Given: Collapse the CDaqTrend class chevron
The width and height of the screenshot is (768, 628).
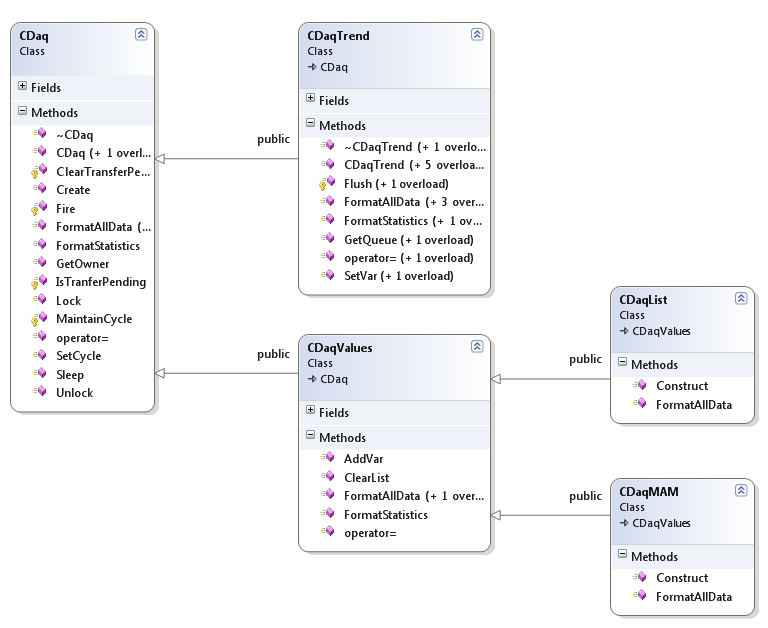Looking at the screenshot, I should 477,34.
